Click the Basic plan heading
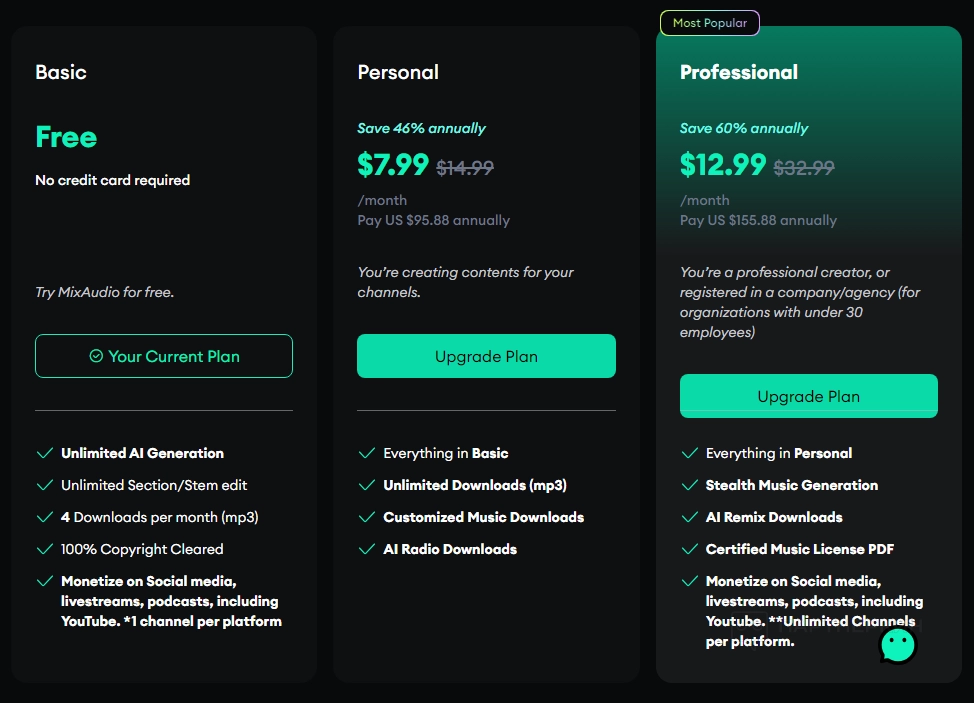 pos(61,72)
